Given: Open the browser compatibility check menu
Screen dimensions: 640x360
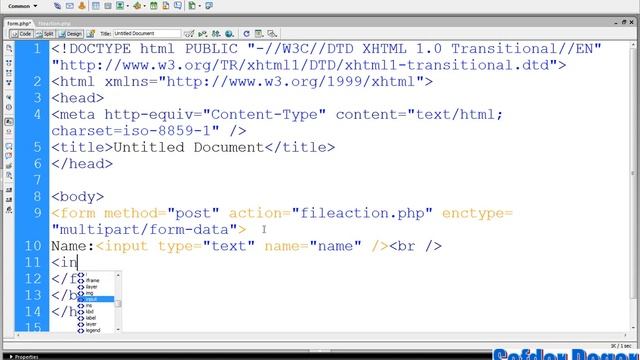Looking at the screenshot, I should [189, 34].
